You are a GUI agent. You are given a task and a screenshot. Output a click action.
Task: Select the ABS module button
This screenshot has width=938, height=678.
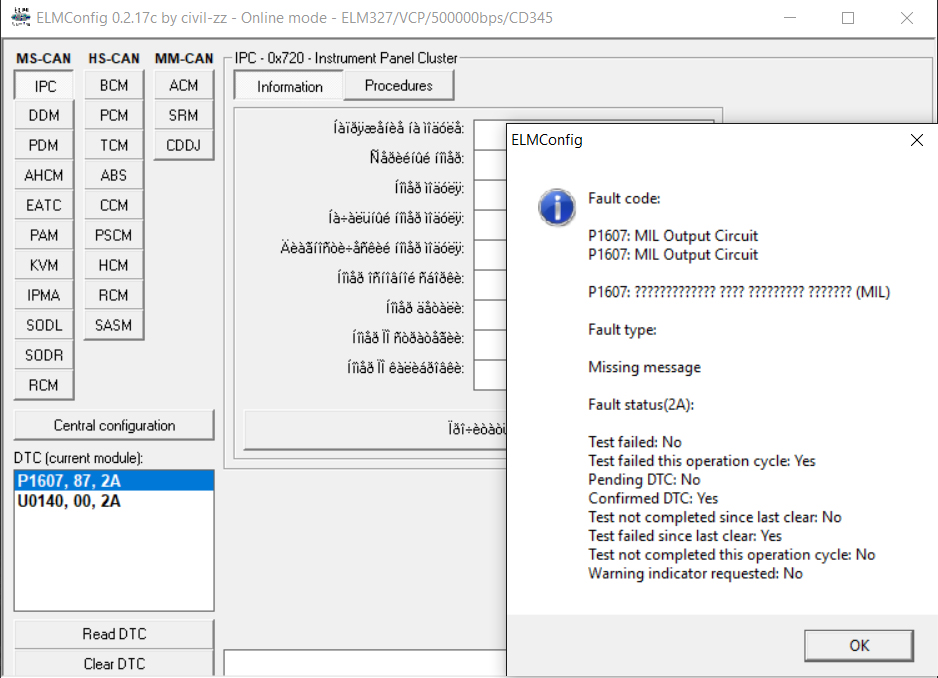tap(114, 175)
